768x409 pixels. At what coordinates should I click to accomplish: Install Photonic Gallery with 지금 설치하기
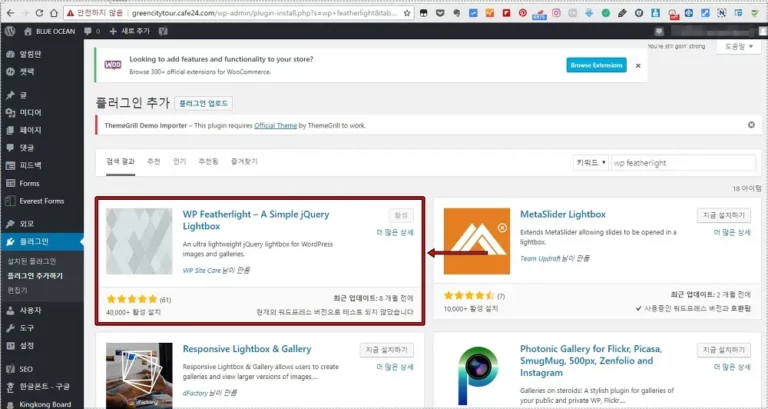coord(723,350)
